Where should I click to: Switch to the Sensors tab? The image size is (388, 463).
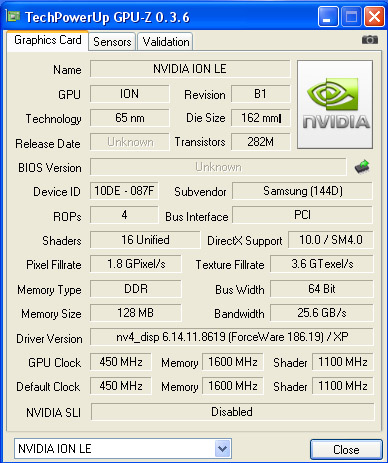coord(112,42)
